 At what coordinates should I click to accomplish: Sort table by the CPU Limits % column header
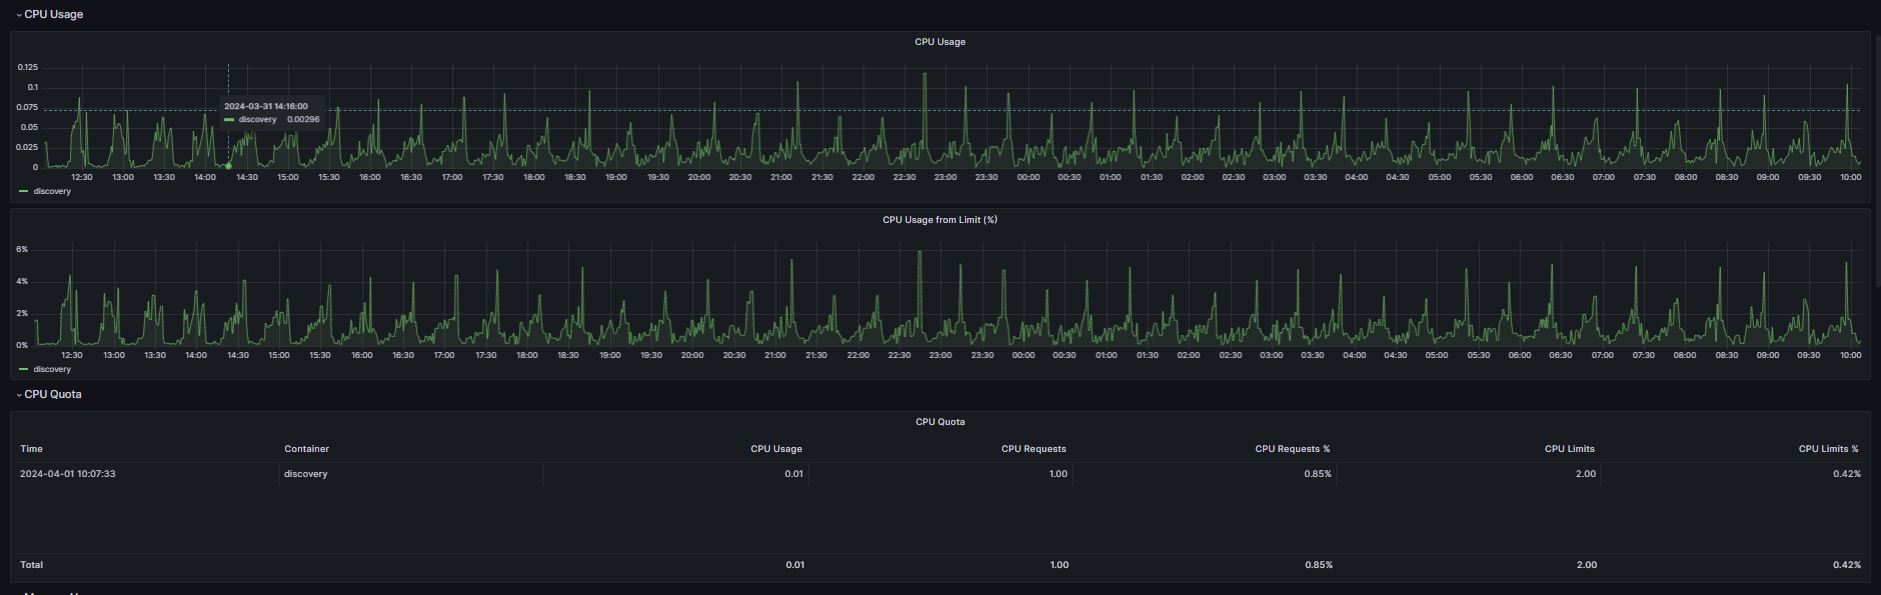pyautogui.click(x=1828, y=449)
